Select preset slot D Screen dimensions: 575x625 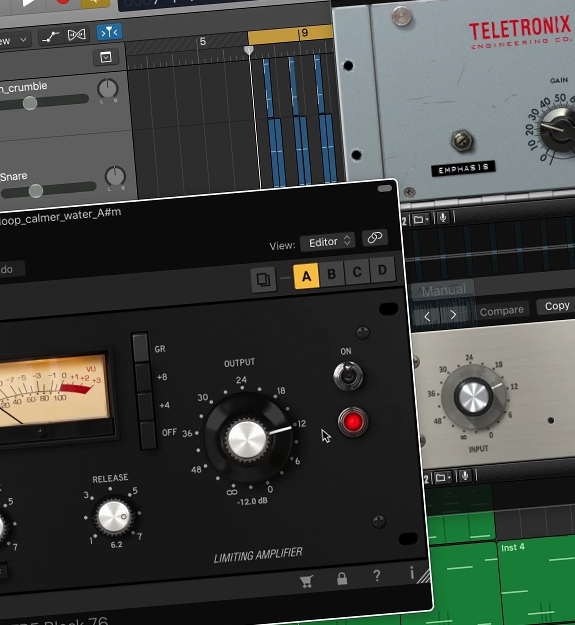click(382, 270)
